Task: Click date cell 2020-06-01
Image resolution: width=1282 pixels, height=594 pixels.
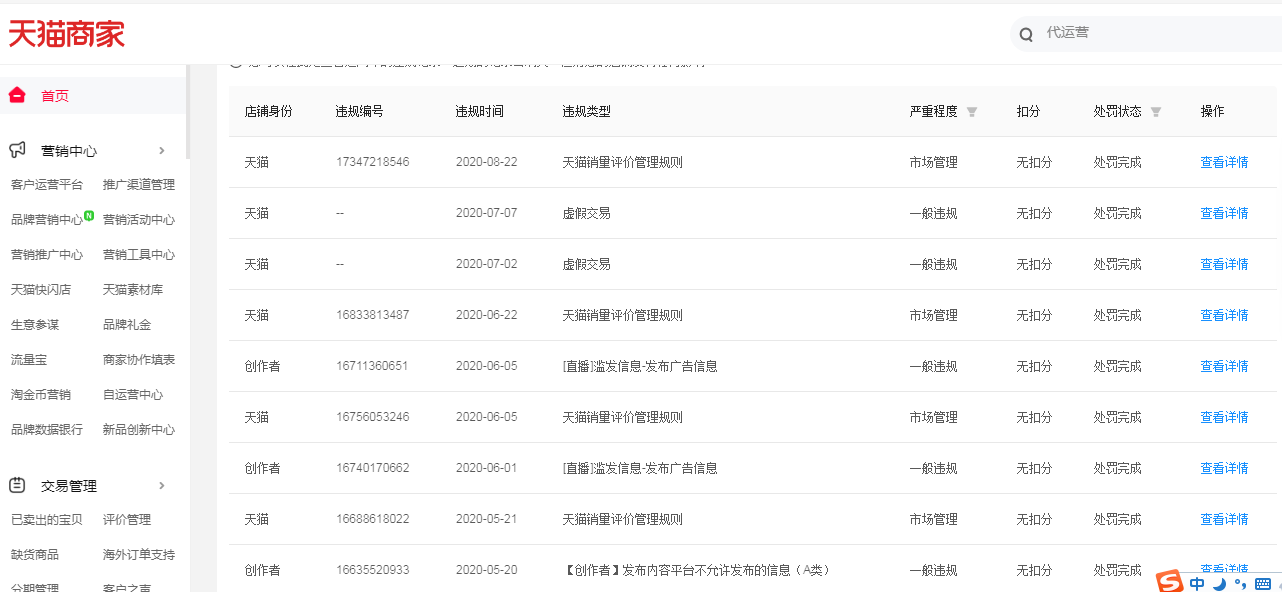Action: pyautogui.click(x=487, y=468)
